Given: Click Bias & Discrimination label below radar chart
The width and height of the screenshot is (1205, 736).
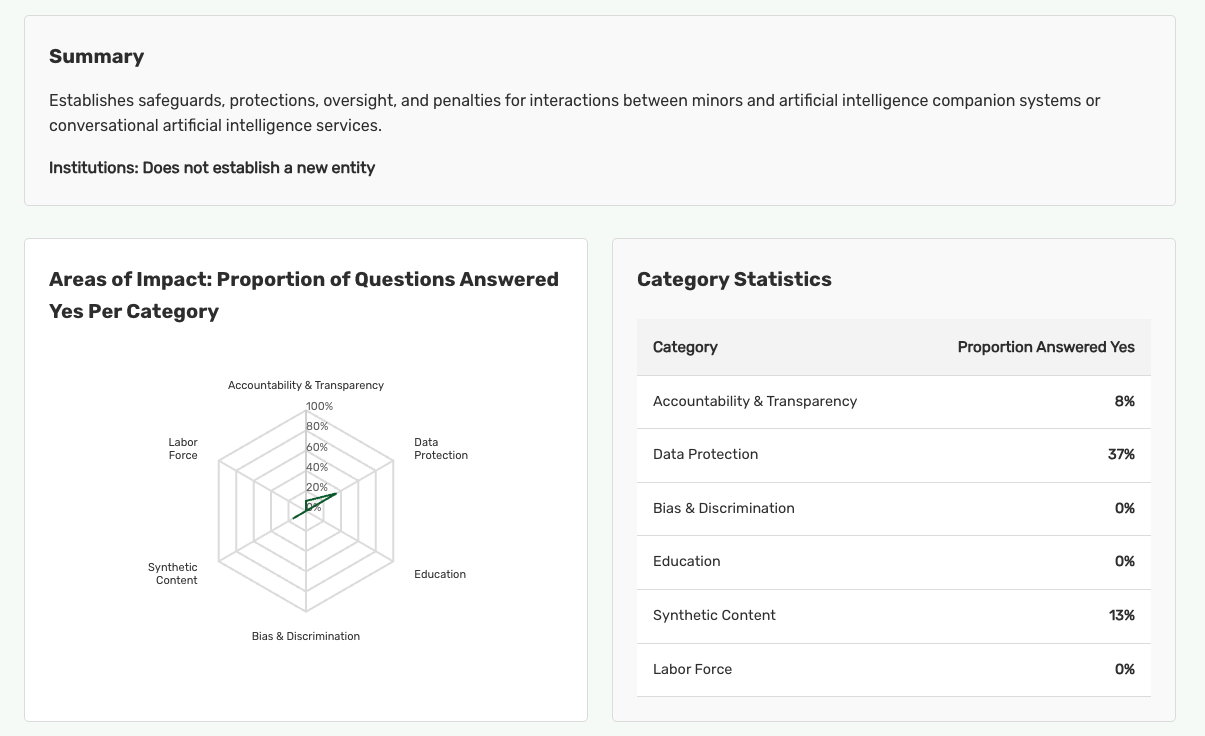Looking at the screenshot, I should pos(305,636).
